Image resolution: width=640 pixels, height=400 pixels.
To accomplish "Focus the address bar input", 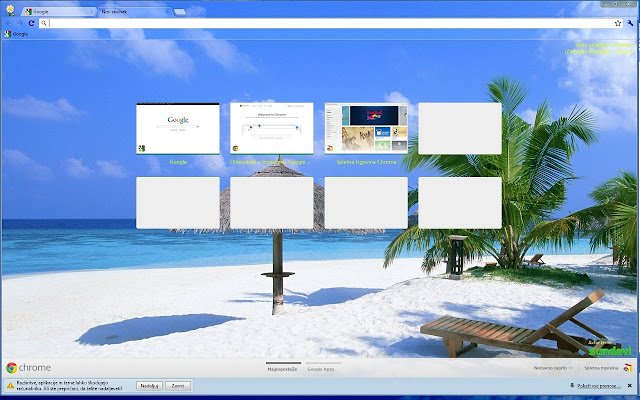I will [x=331, y=23].
